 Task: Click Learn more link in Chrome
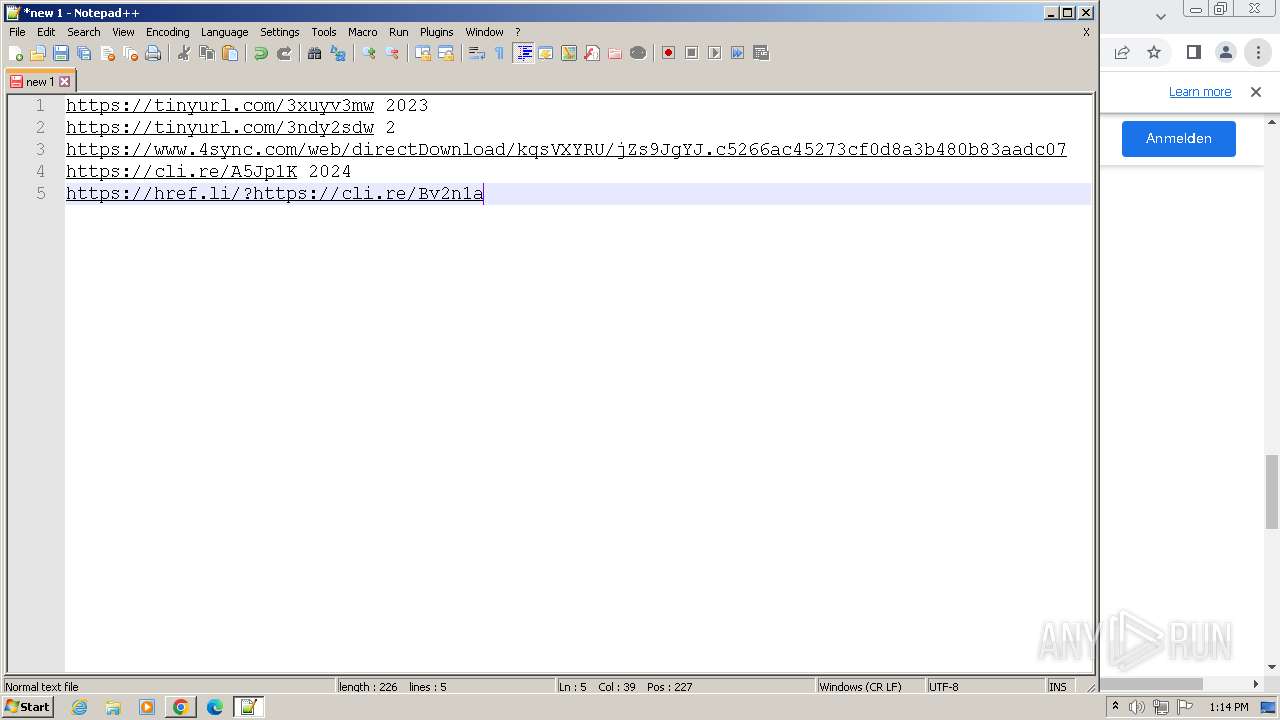[1200, 92]
